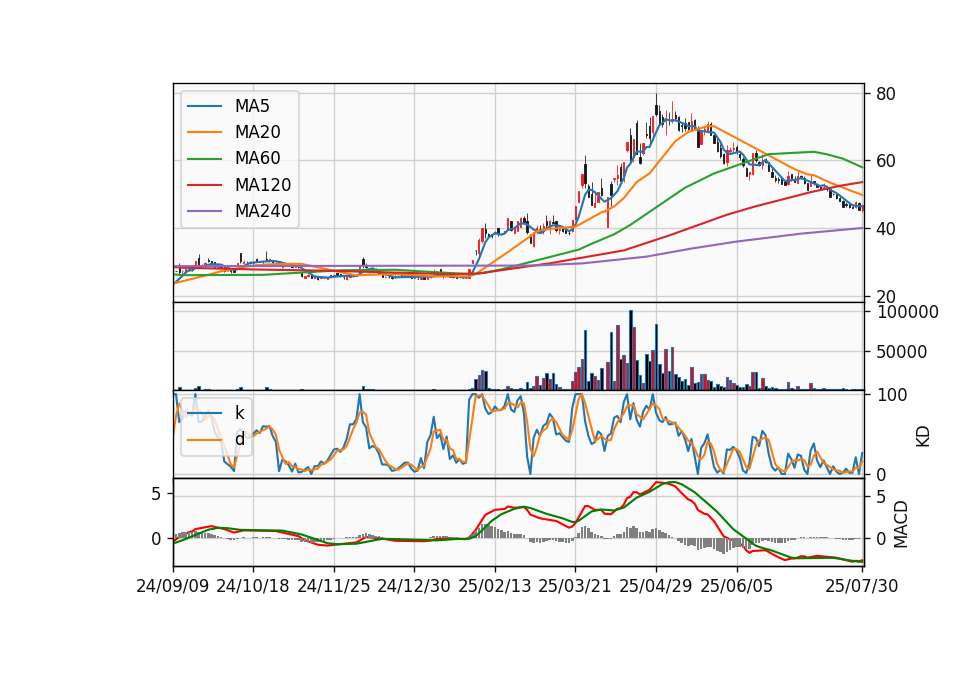Viewport: 960px width, 690px height.
Task: Click the price axis value 60
Action: tap(886, 162)
